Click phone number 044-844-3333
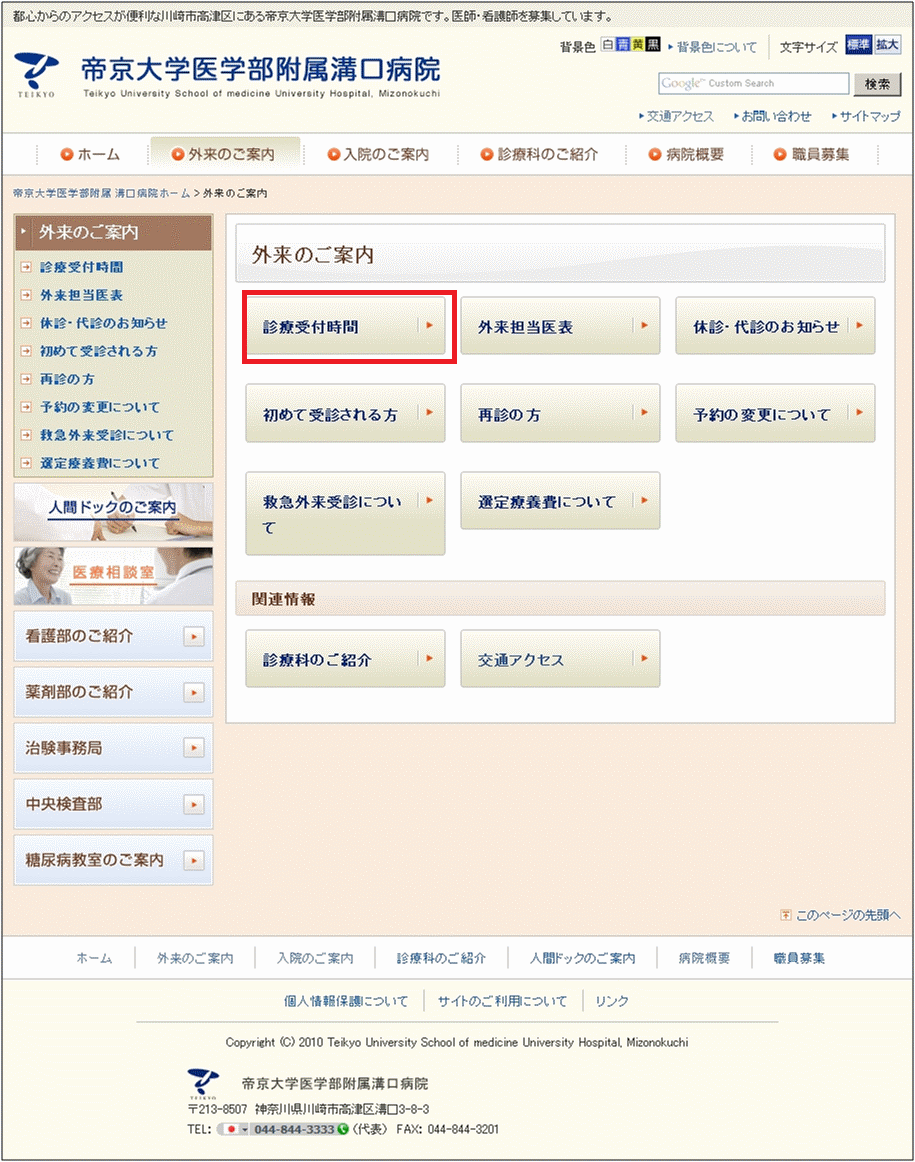Viewport: 915px width, 1162px height. 294,1129
